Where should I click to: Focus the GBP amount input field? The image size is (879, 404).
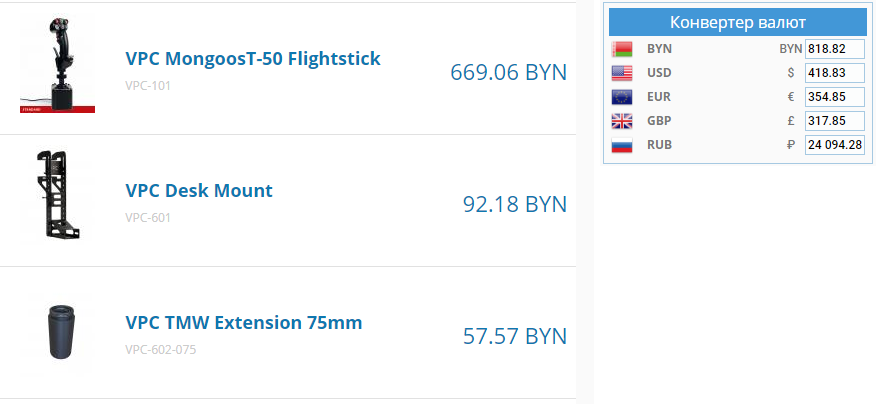(x=834, y=121)
